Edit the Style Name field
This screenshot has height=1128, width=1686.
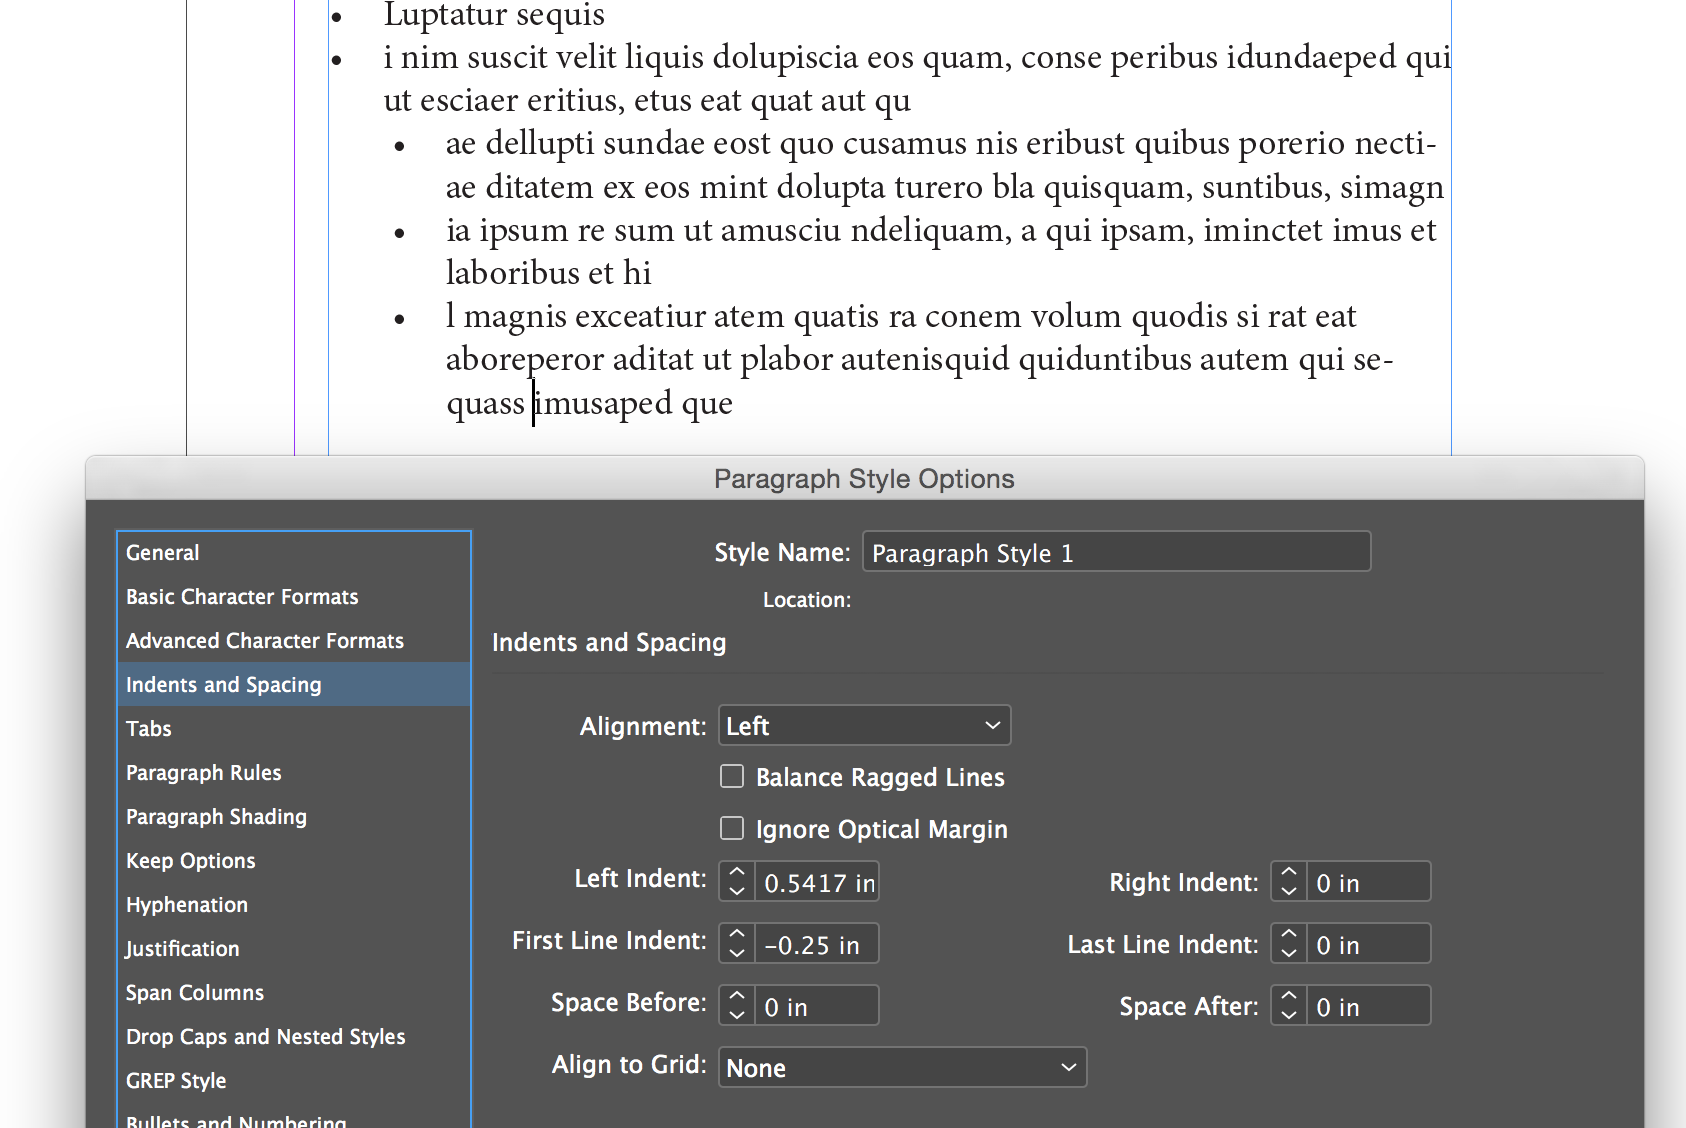pyautogui.click(x=1115, y=551)
